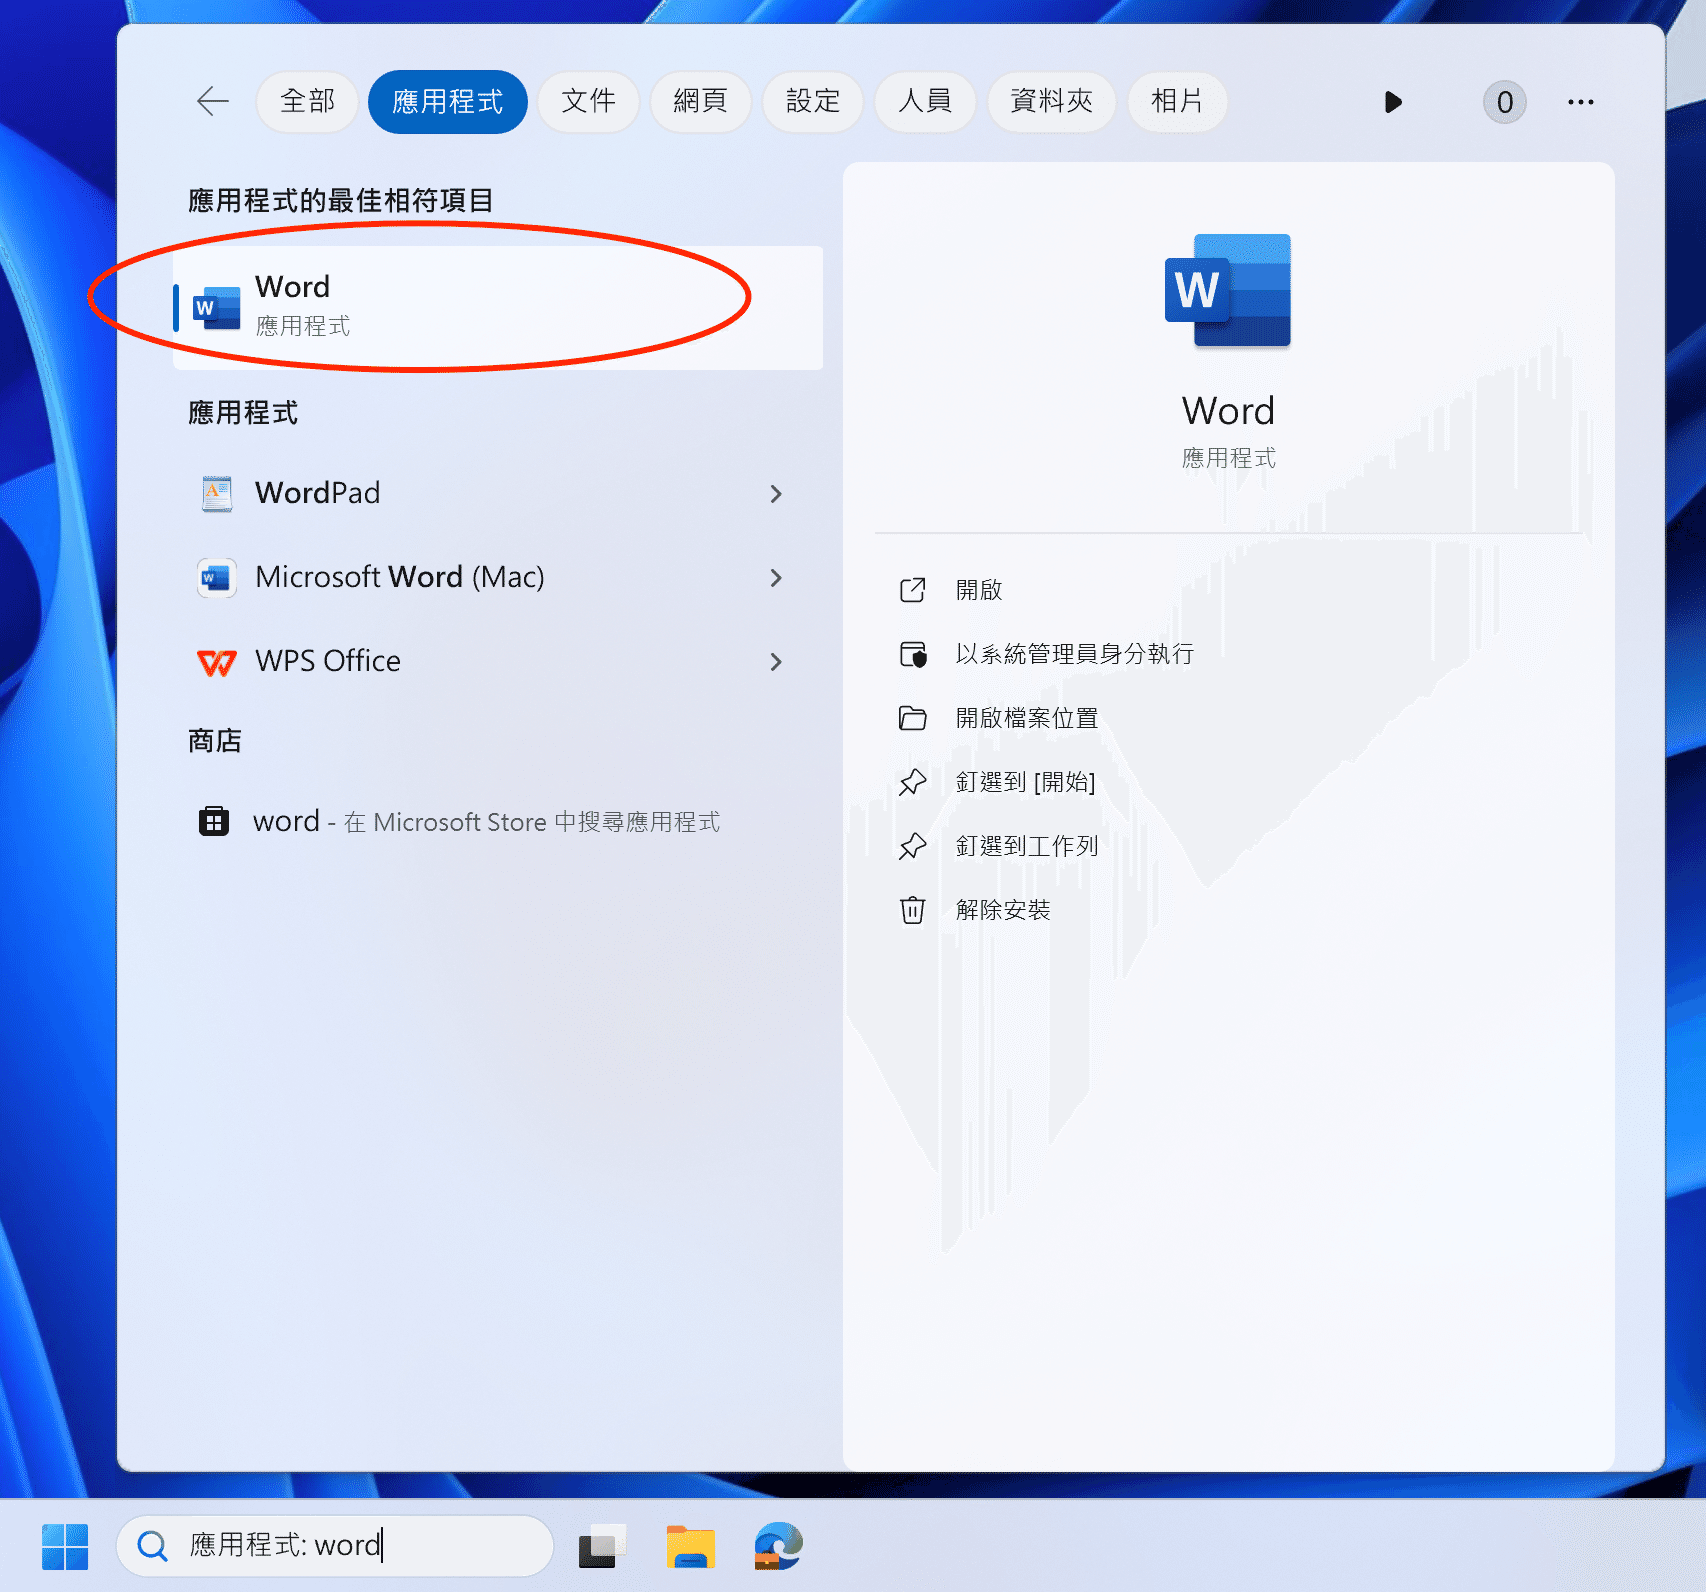This screenshot has width=1706, height=1592.
Task: Expand WPS Office result chevron
Action: point(776,661)
